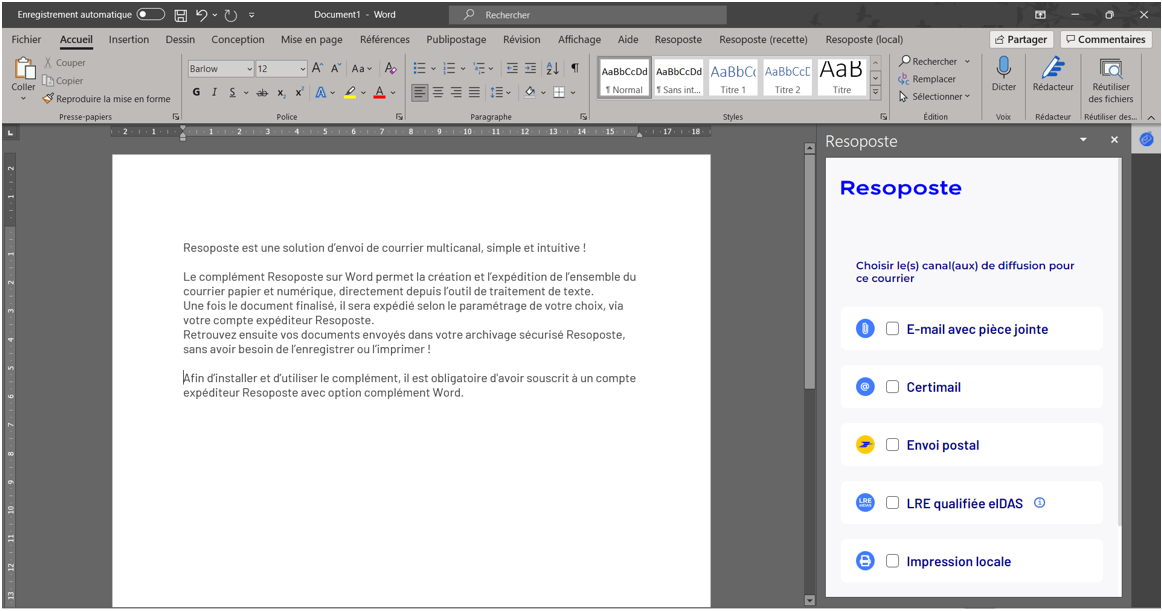Switch to the Mise en page tab

pyautogui.click(x=311, y=40)
